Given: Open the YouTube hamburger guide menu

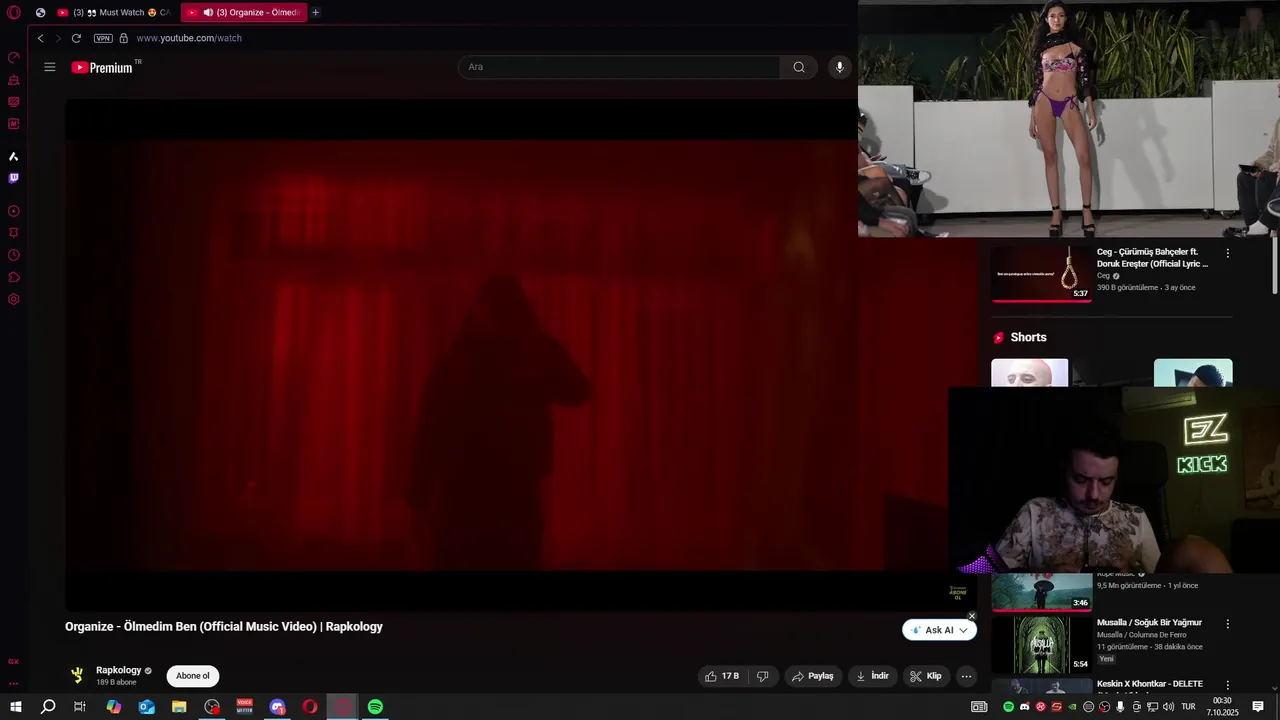Looking at the screenshot, I should click(49, 67).
